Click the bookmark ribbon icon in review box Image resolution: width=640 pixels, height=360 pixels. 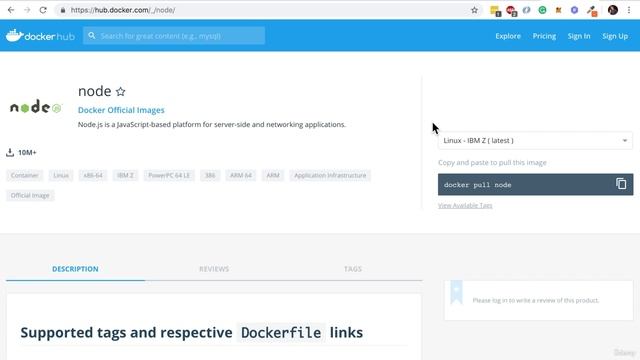pyautogui.click(x=456, y=292)
